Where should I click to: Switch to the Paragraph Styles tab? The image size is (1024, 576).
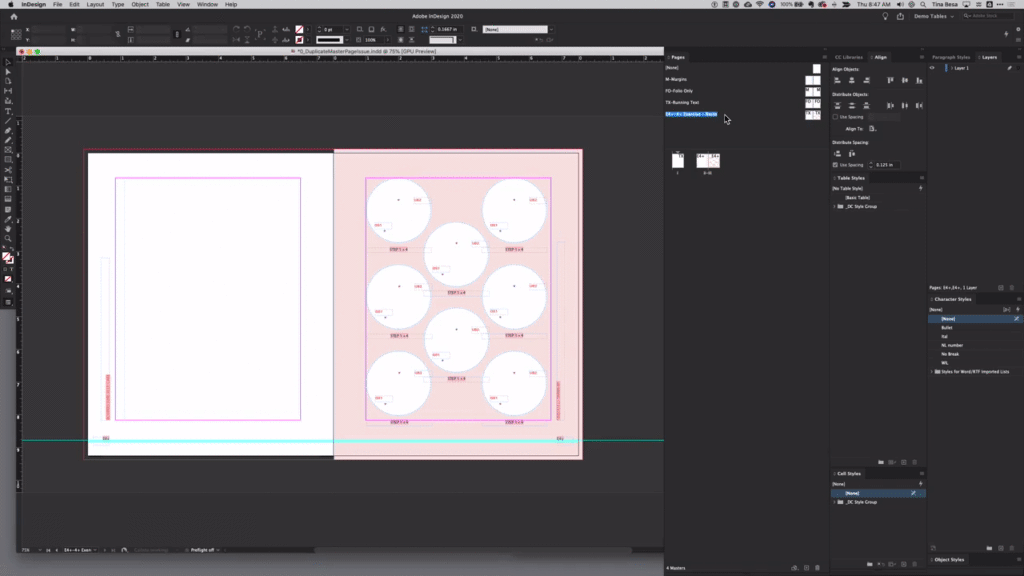(951, 57)
